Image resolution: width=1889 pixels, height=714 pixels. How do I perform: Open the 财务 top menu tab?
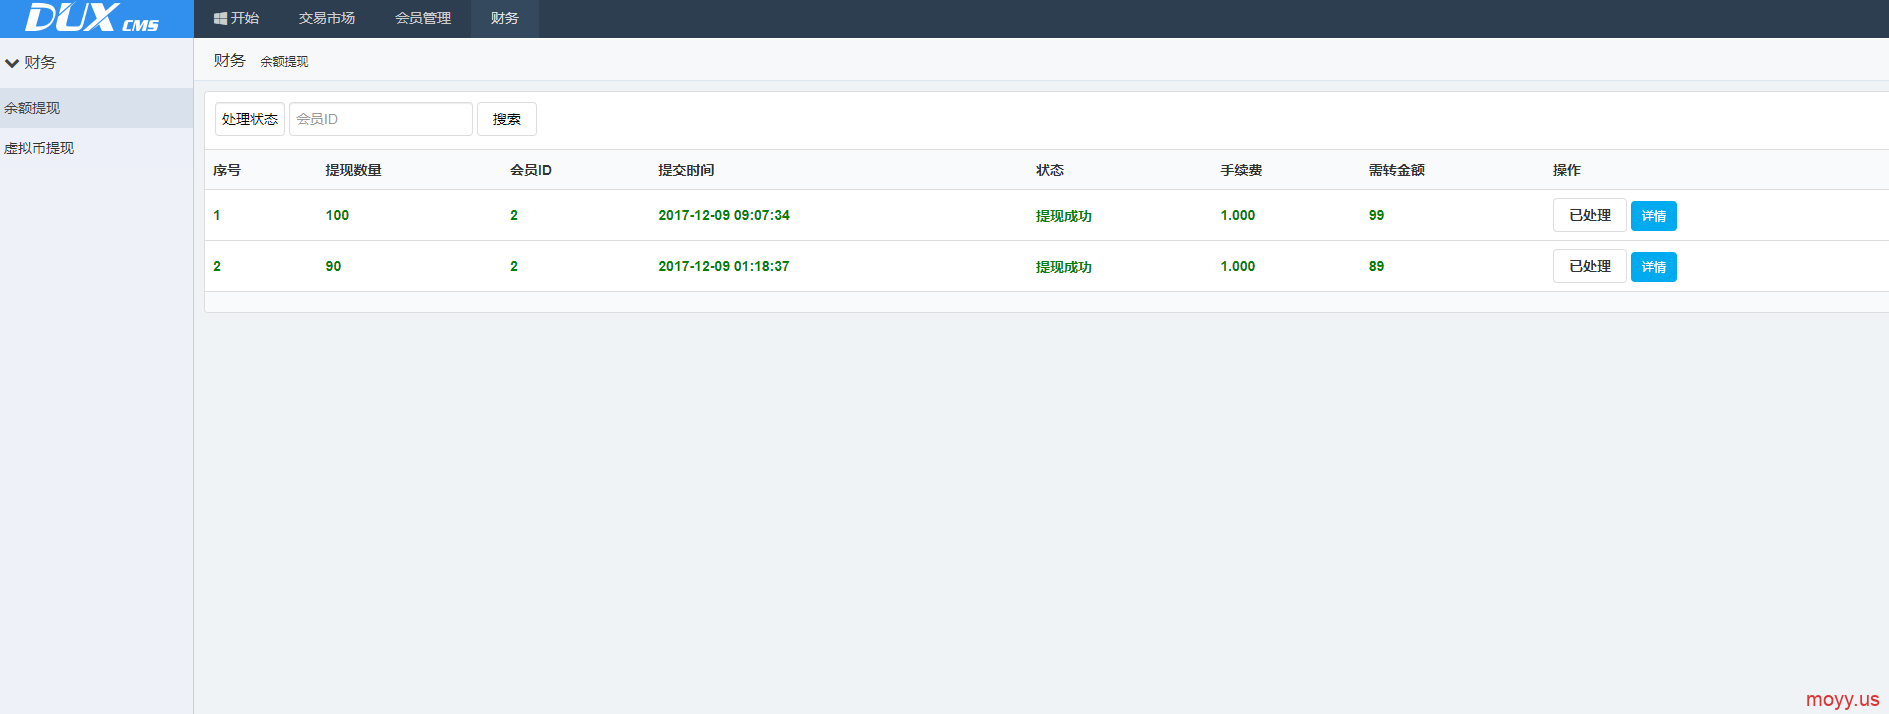[x=505, y=18]
